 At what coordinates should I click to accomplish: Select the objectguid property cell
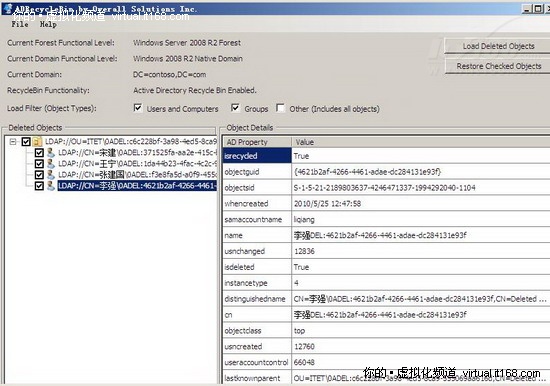[257, 172]
